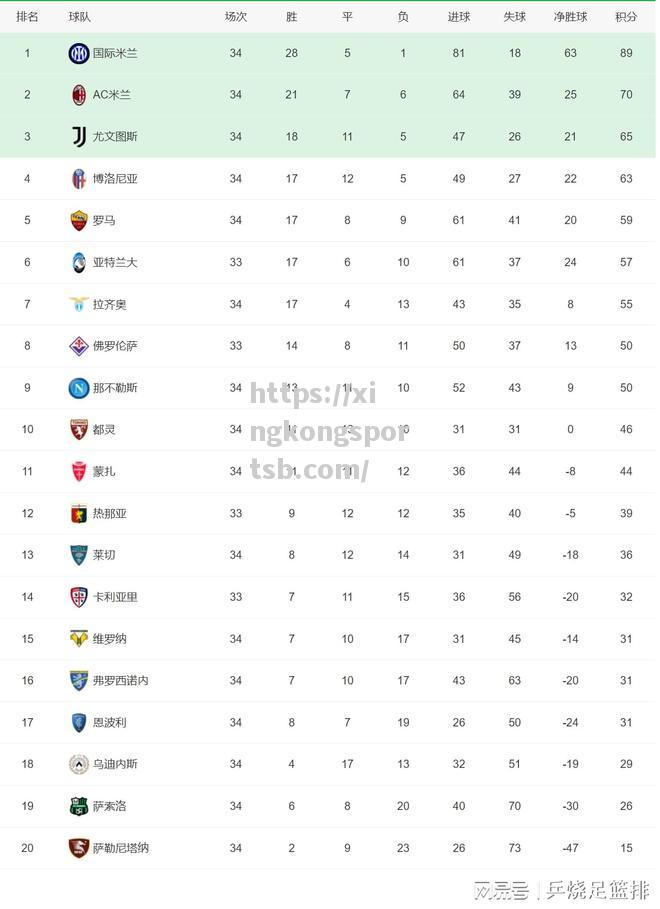Click the Napoli N logo
This screenshot has width=660, height=909.
79,388
